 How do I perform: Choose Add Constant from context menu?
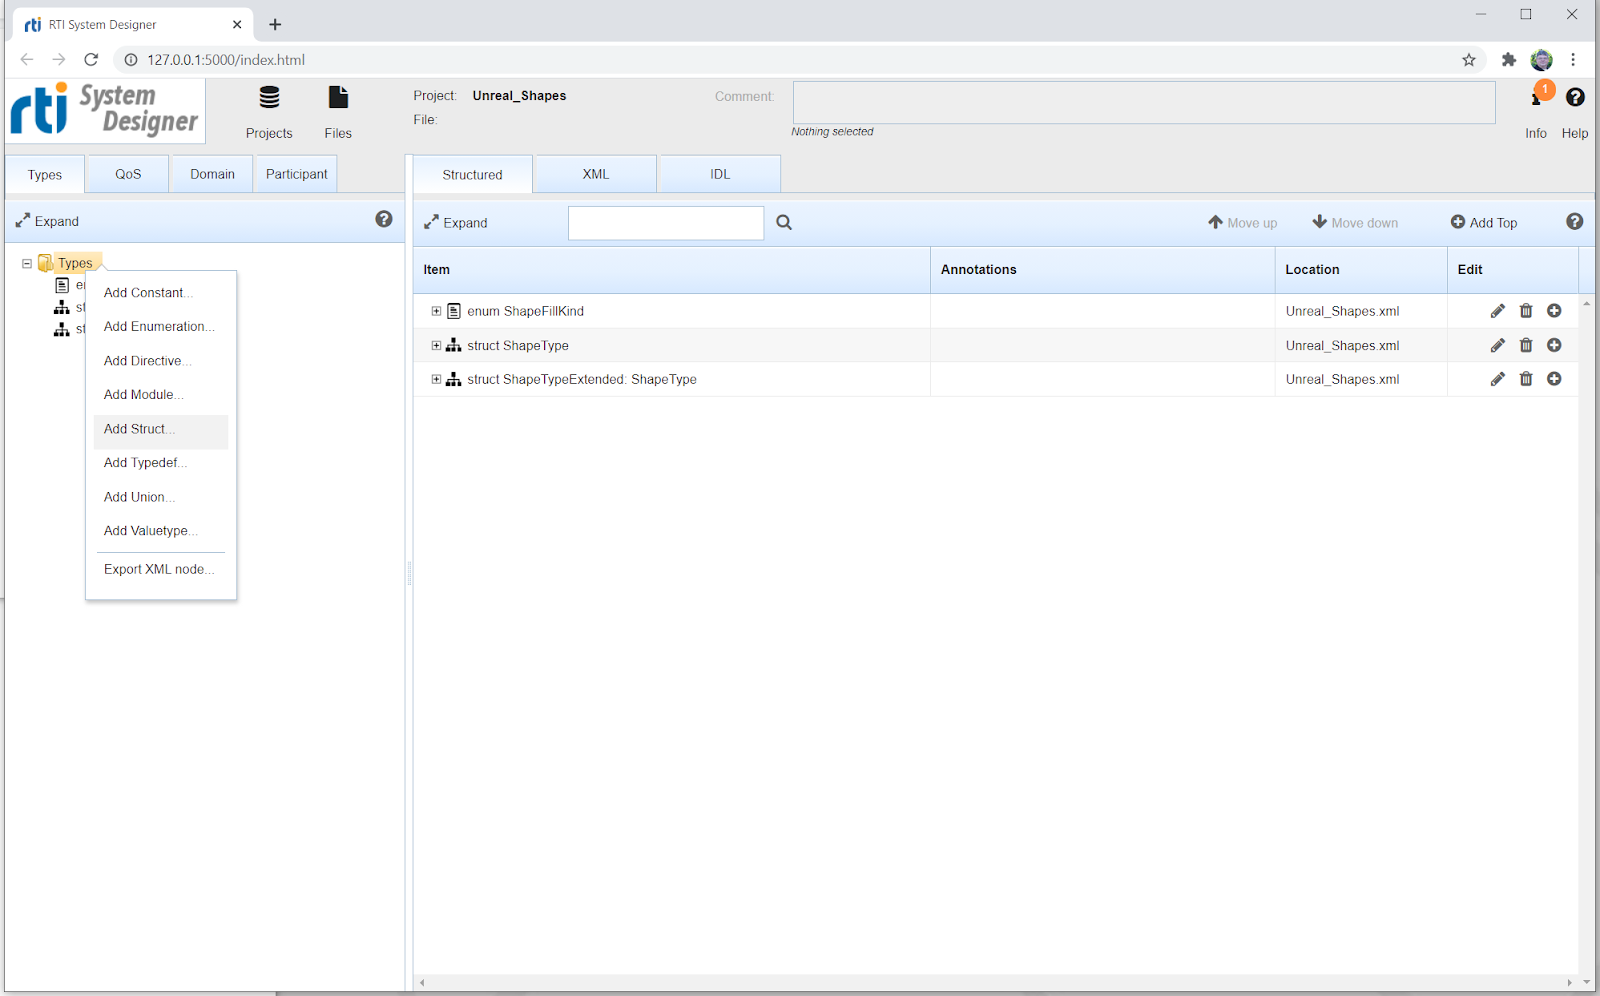click(x=161, y=293)
